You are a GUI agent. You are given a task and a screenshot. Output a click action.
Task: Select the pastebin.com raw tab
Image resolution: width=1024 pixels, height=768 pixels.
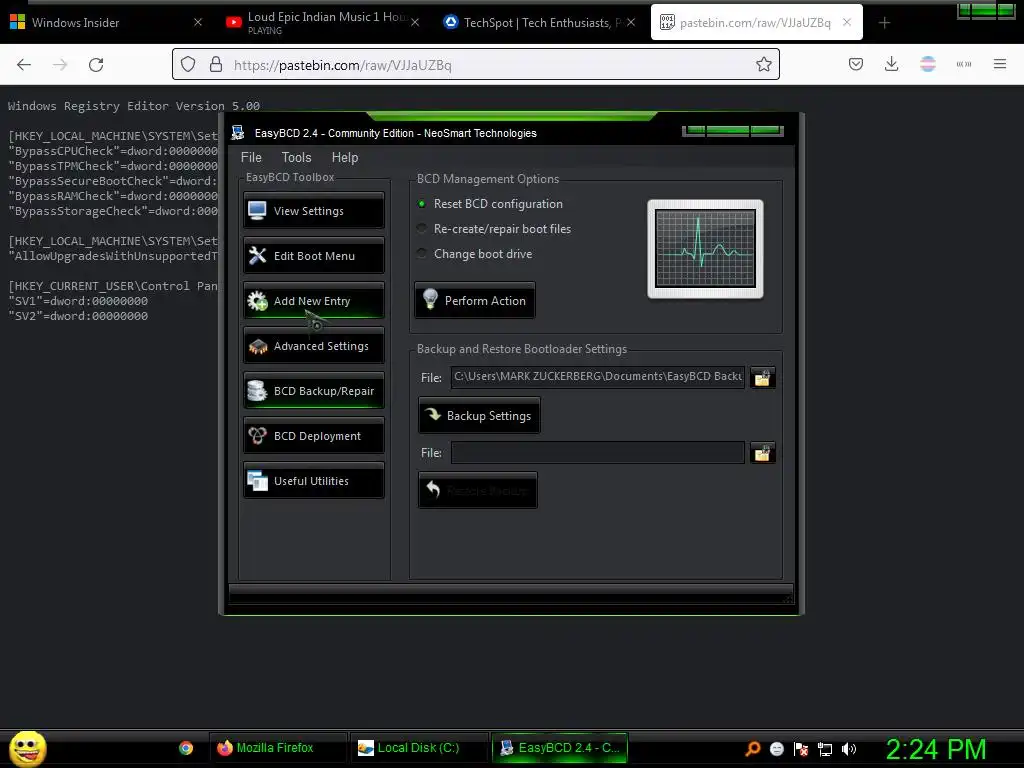pyautogui.click(x=756, y=22)
